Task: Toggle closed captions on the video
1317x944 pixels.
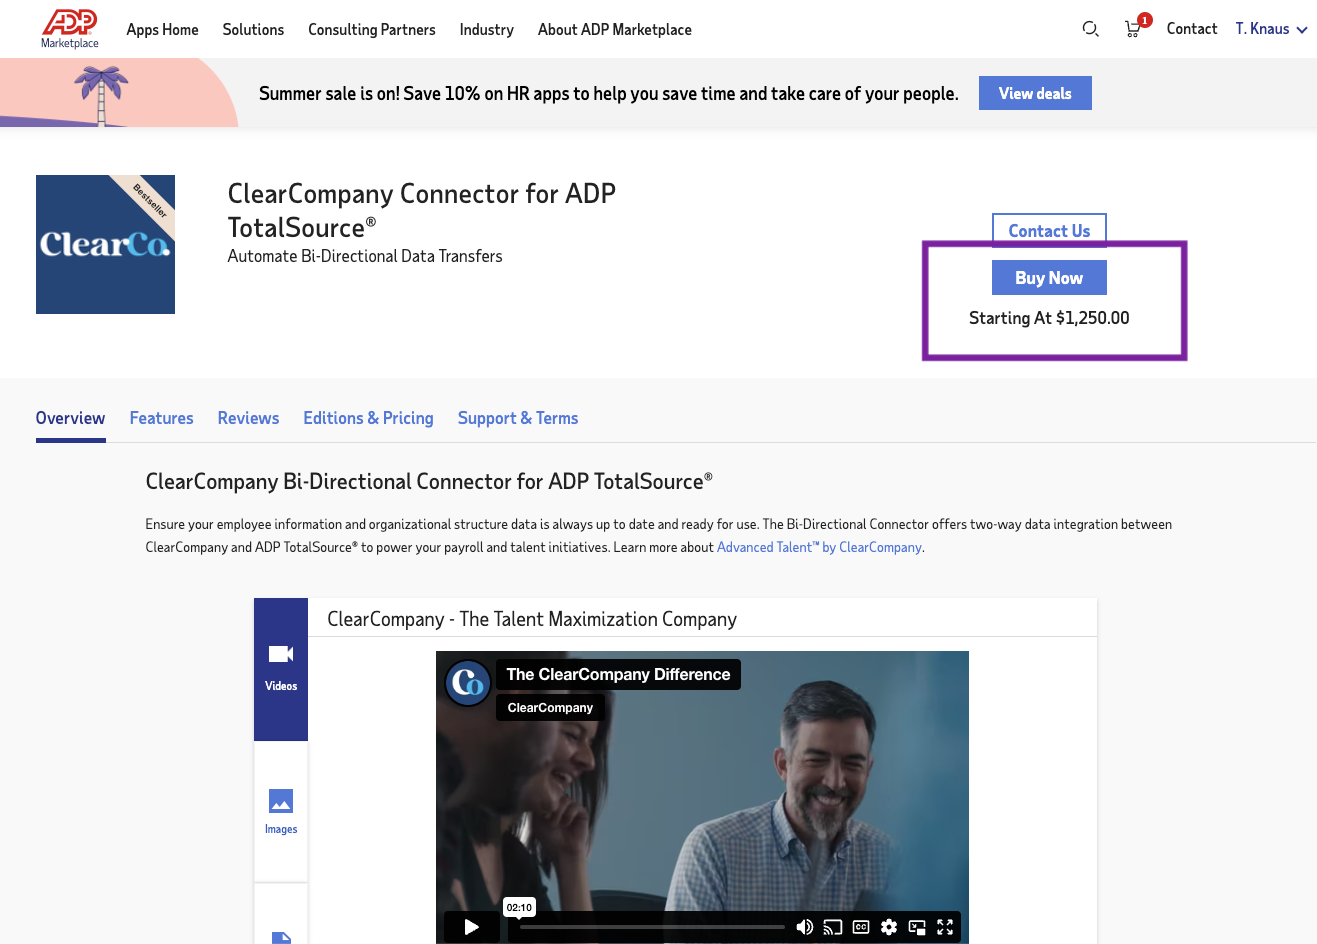Action: click(861, 927)
